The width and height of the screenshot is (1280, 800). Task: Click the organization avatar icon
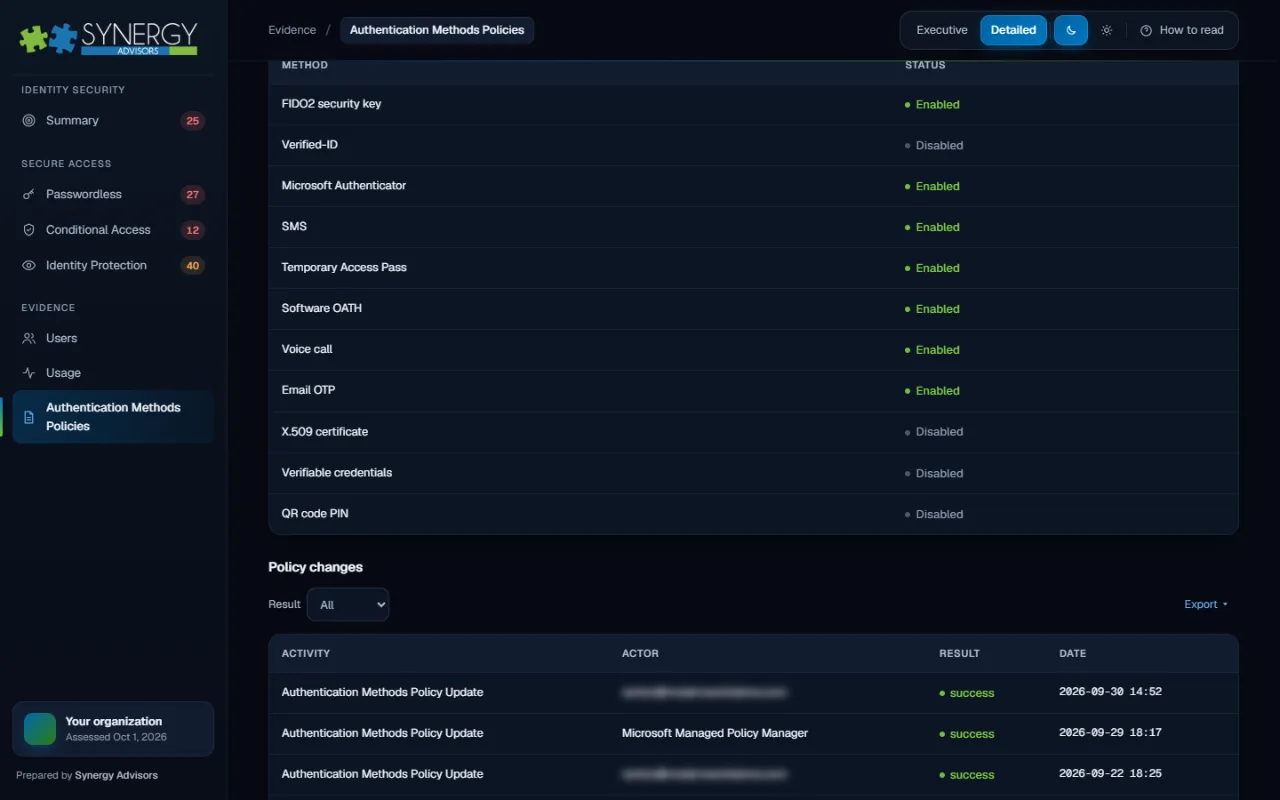pyautogui.click(x=41, y=729)
